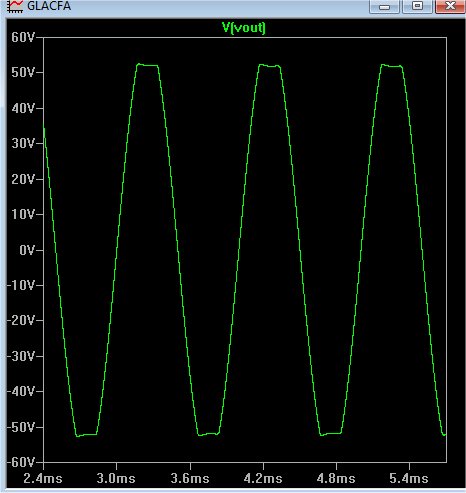Click the GLACFA window plot icon
This screenshot has width=466, height=493.
[x=15, y=6]
